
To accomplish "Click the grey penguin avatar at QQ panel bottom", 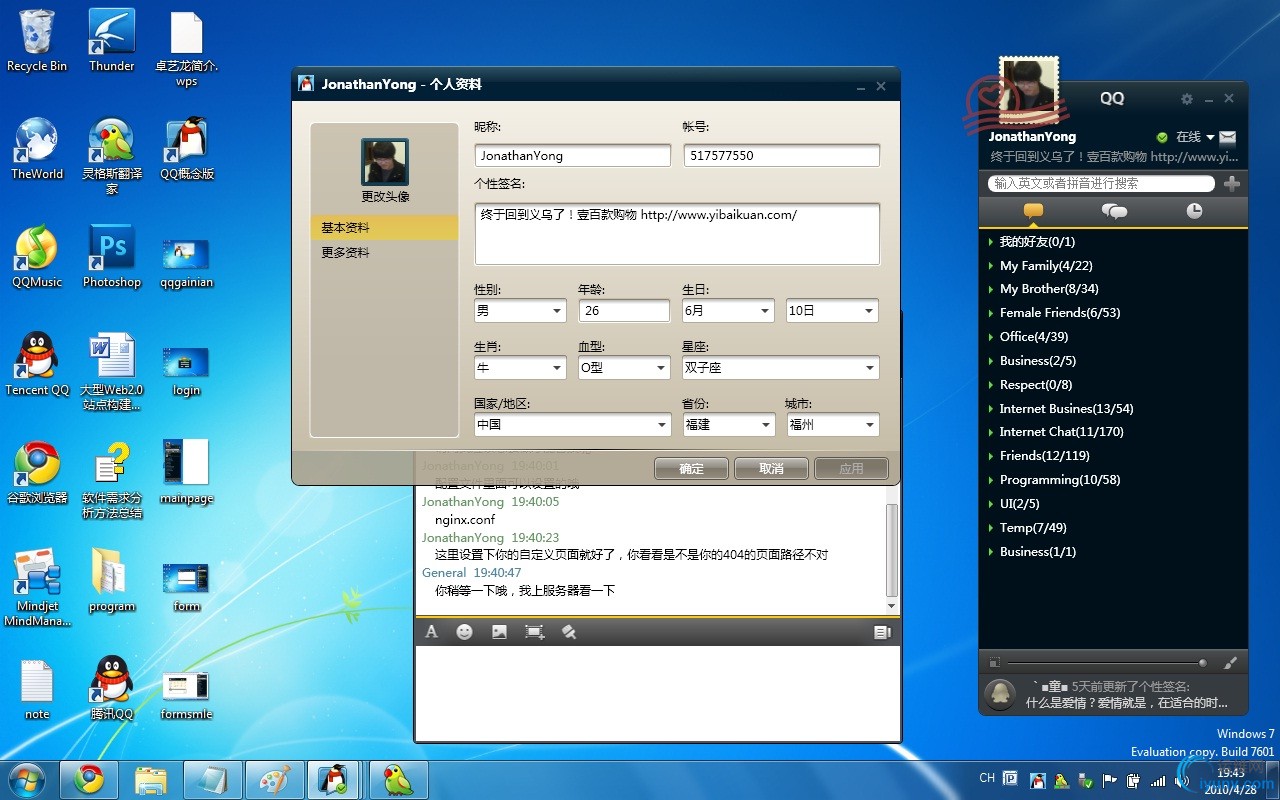I will pyautogui.click(x=1000, y=694).
